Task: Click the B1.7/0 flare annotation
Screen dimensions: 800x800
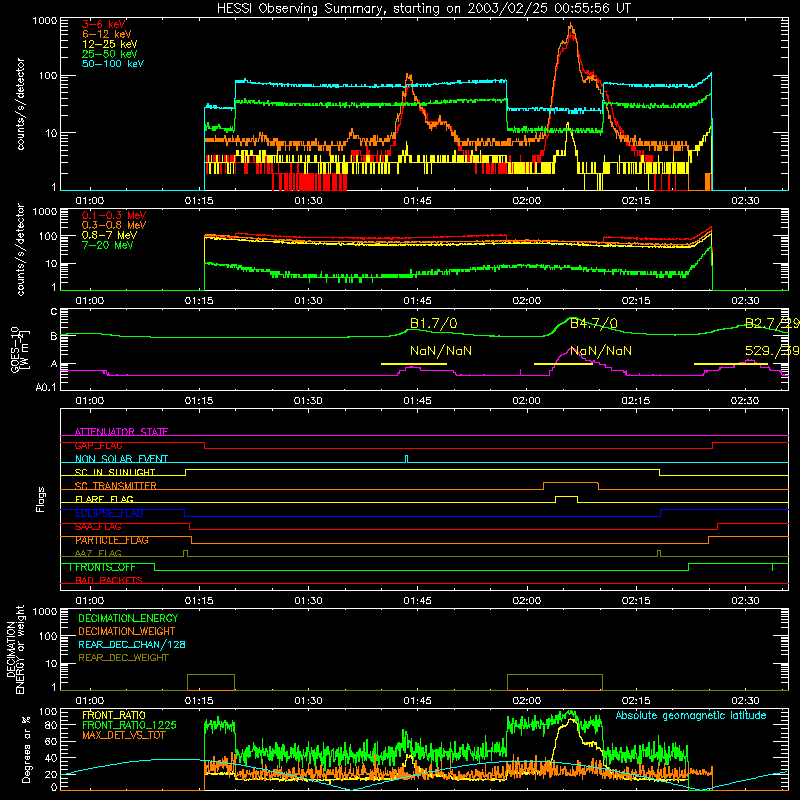Action: [x=434, y=323]
